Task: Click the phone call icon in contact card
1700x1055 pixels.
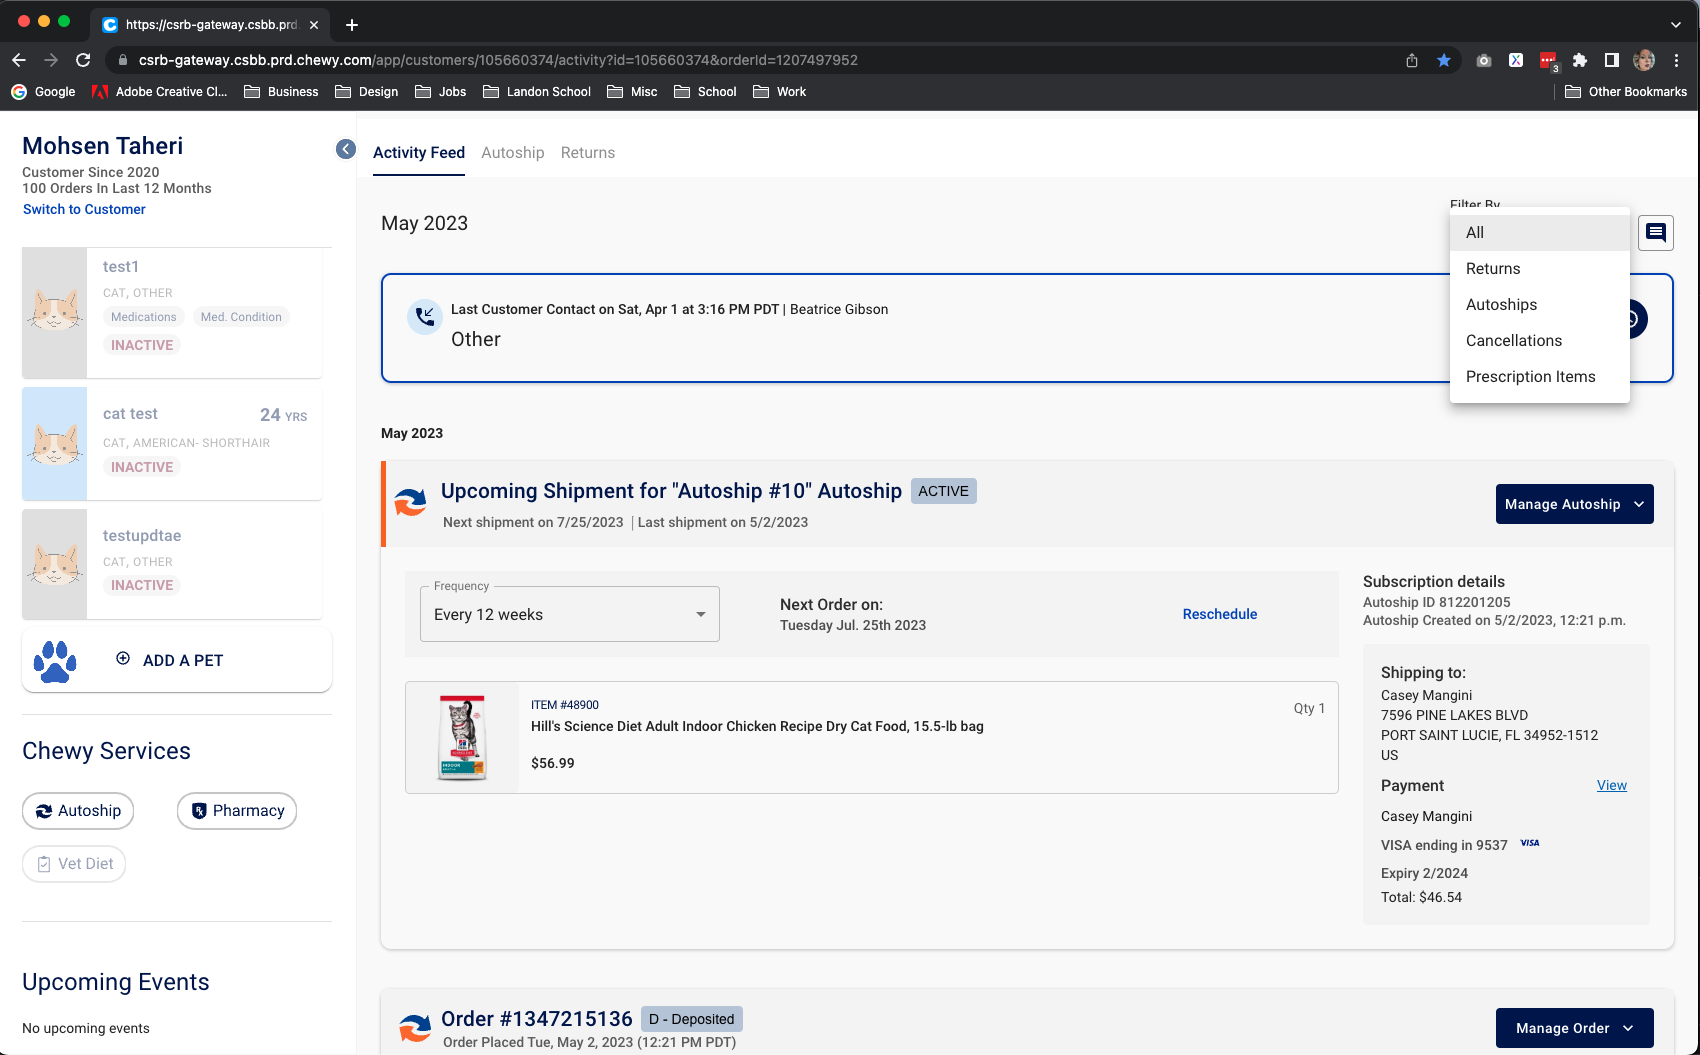Action: (x=425, y=317)
